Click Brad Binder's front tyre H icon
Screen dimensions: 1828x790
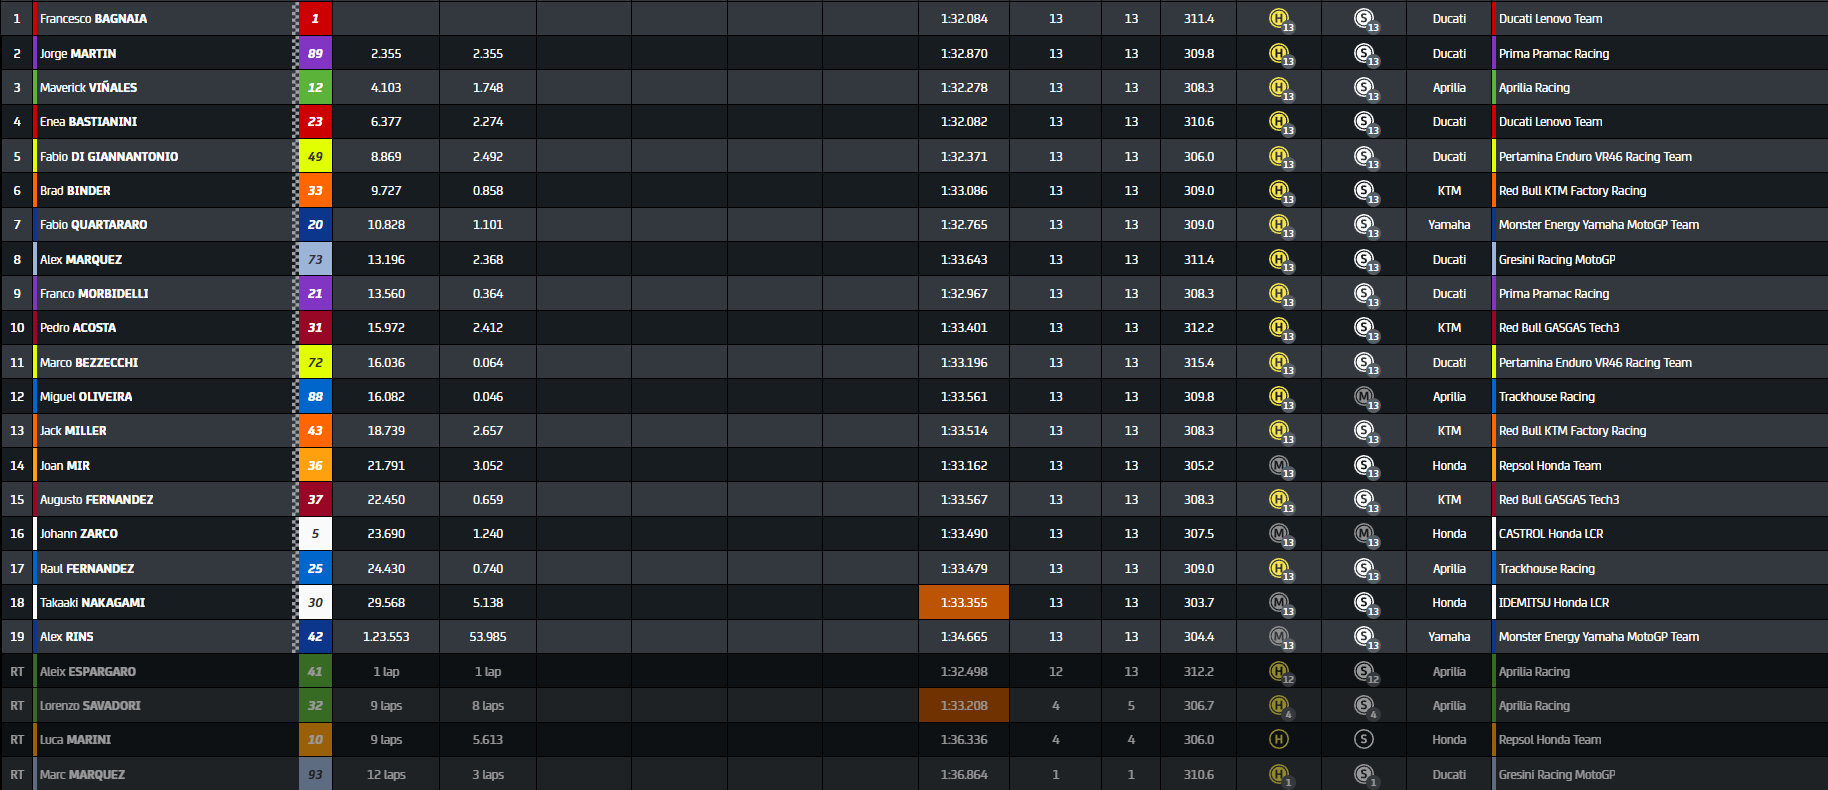(1279, 191)
